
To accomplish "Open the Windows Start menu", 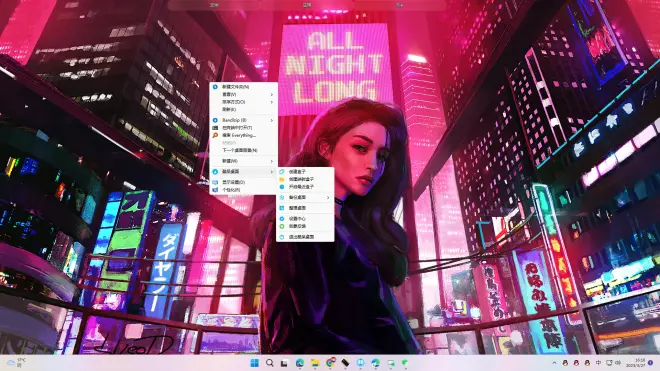I will pos(254,363).
